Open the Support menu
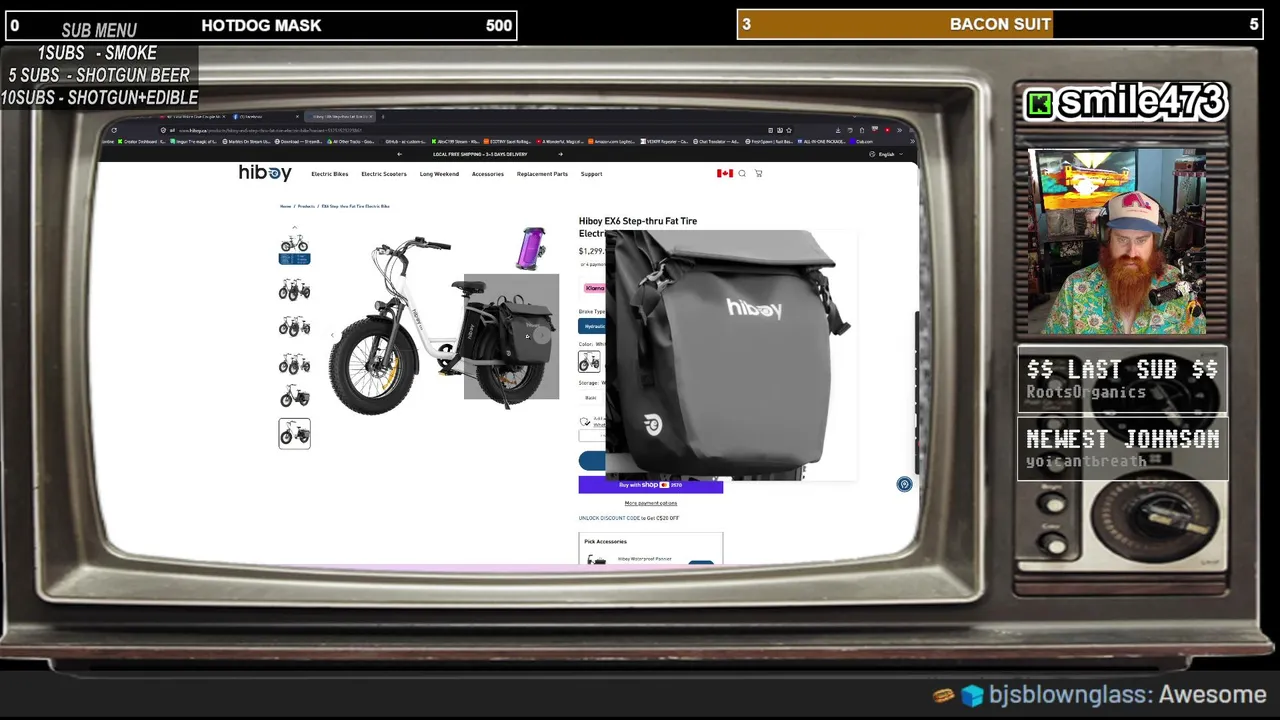The height and width of the screenshot is (720, 1280). (591, 174)
